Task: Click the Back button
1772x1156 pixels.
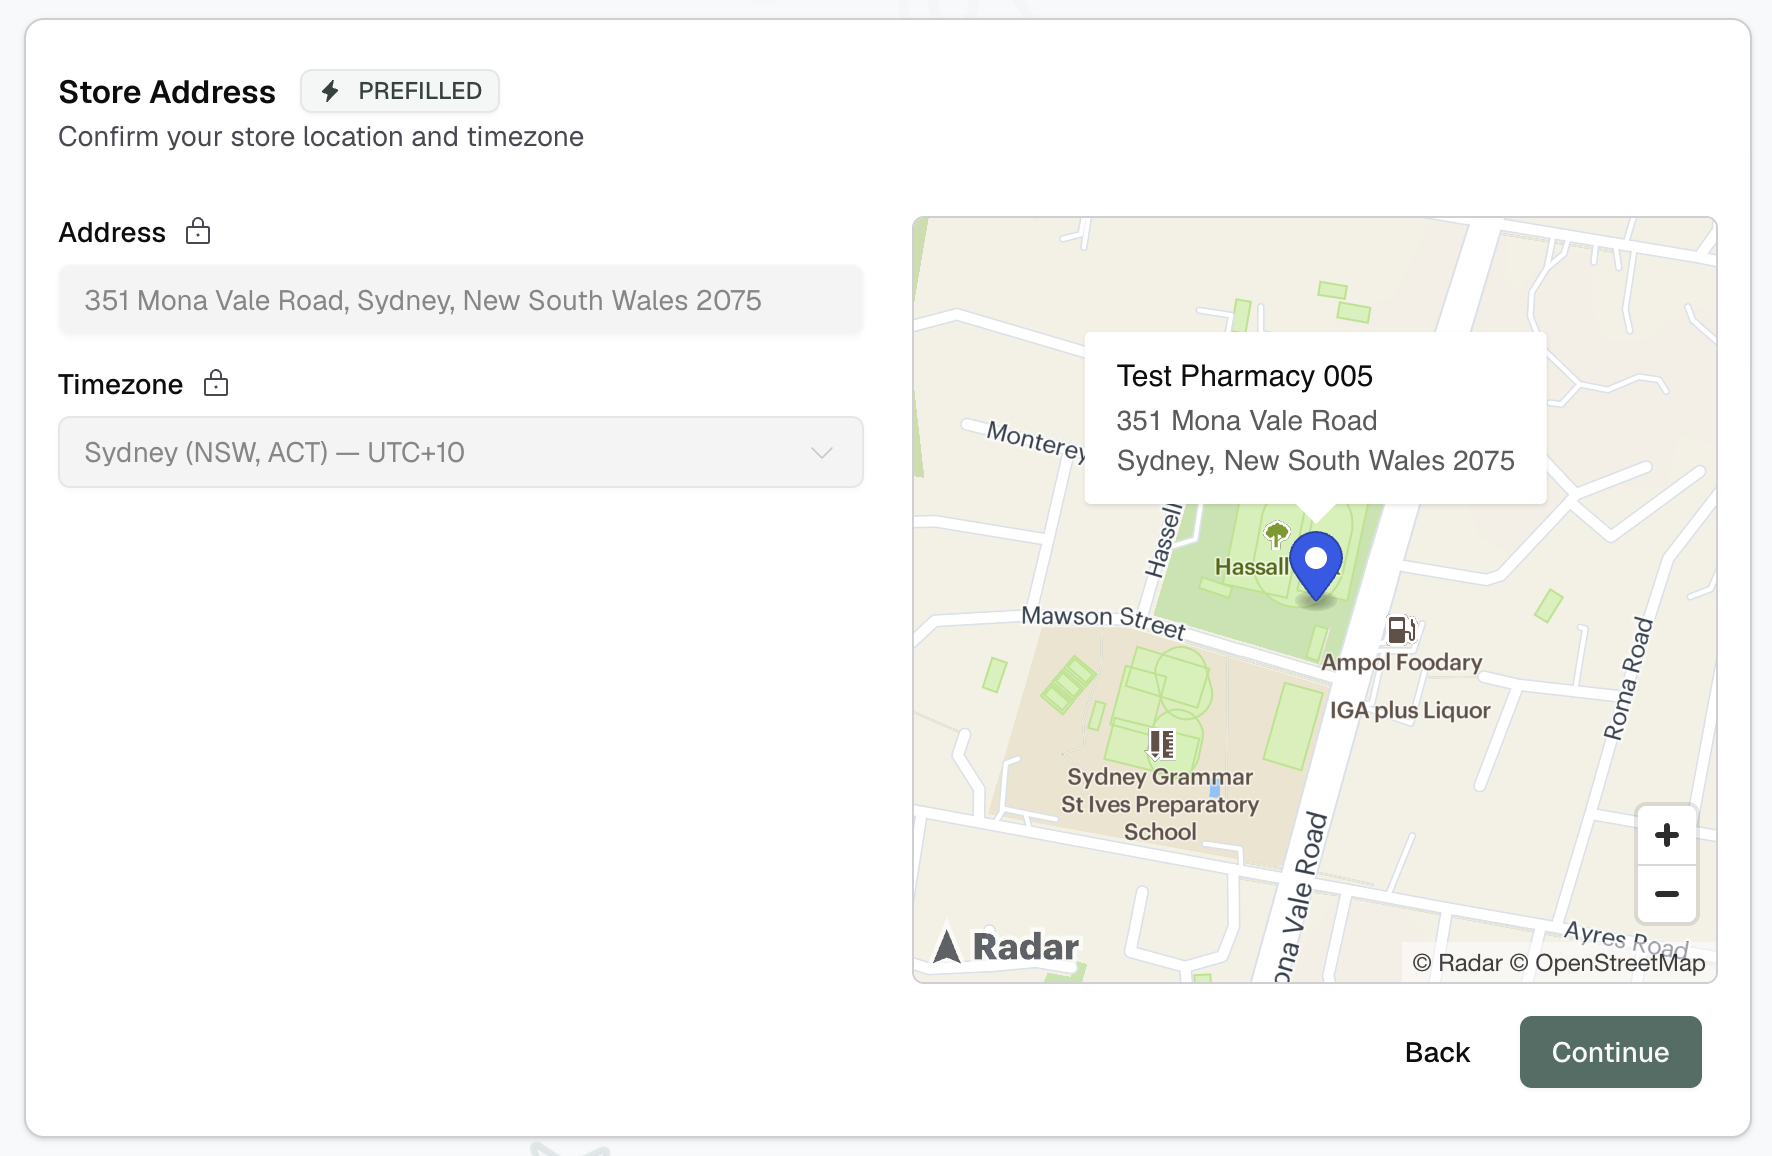Action: 1437,1052
